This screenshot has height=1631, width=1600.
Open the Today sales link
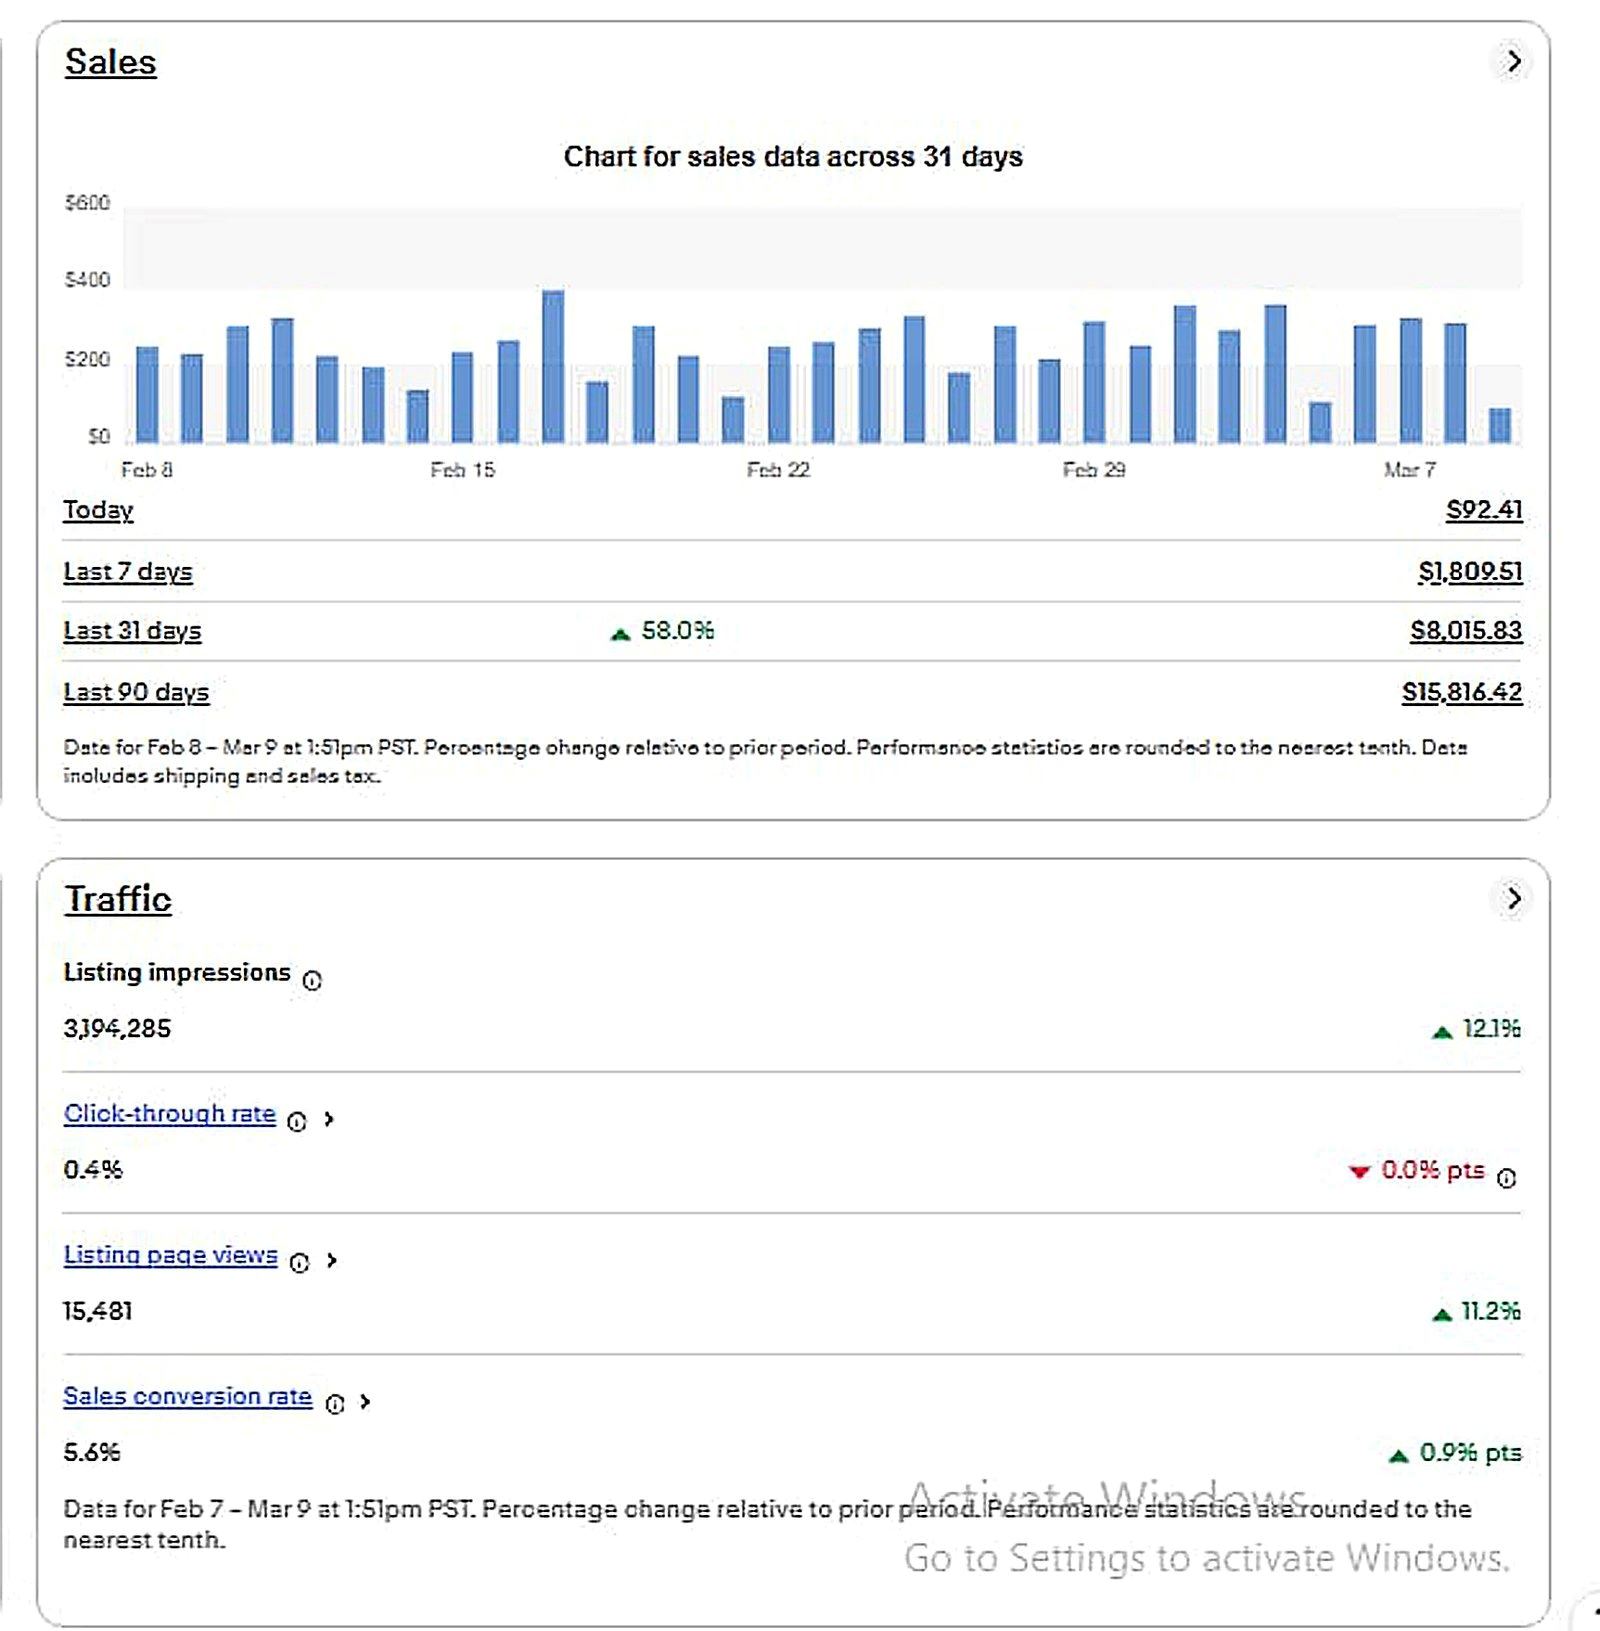pyautogui.click(x=98, y=510)
